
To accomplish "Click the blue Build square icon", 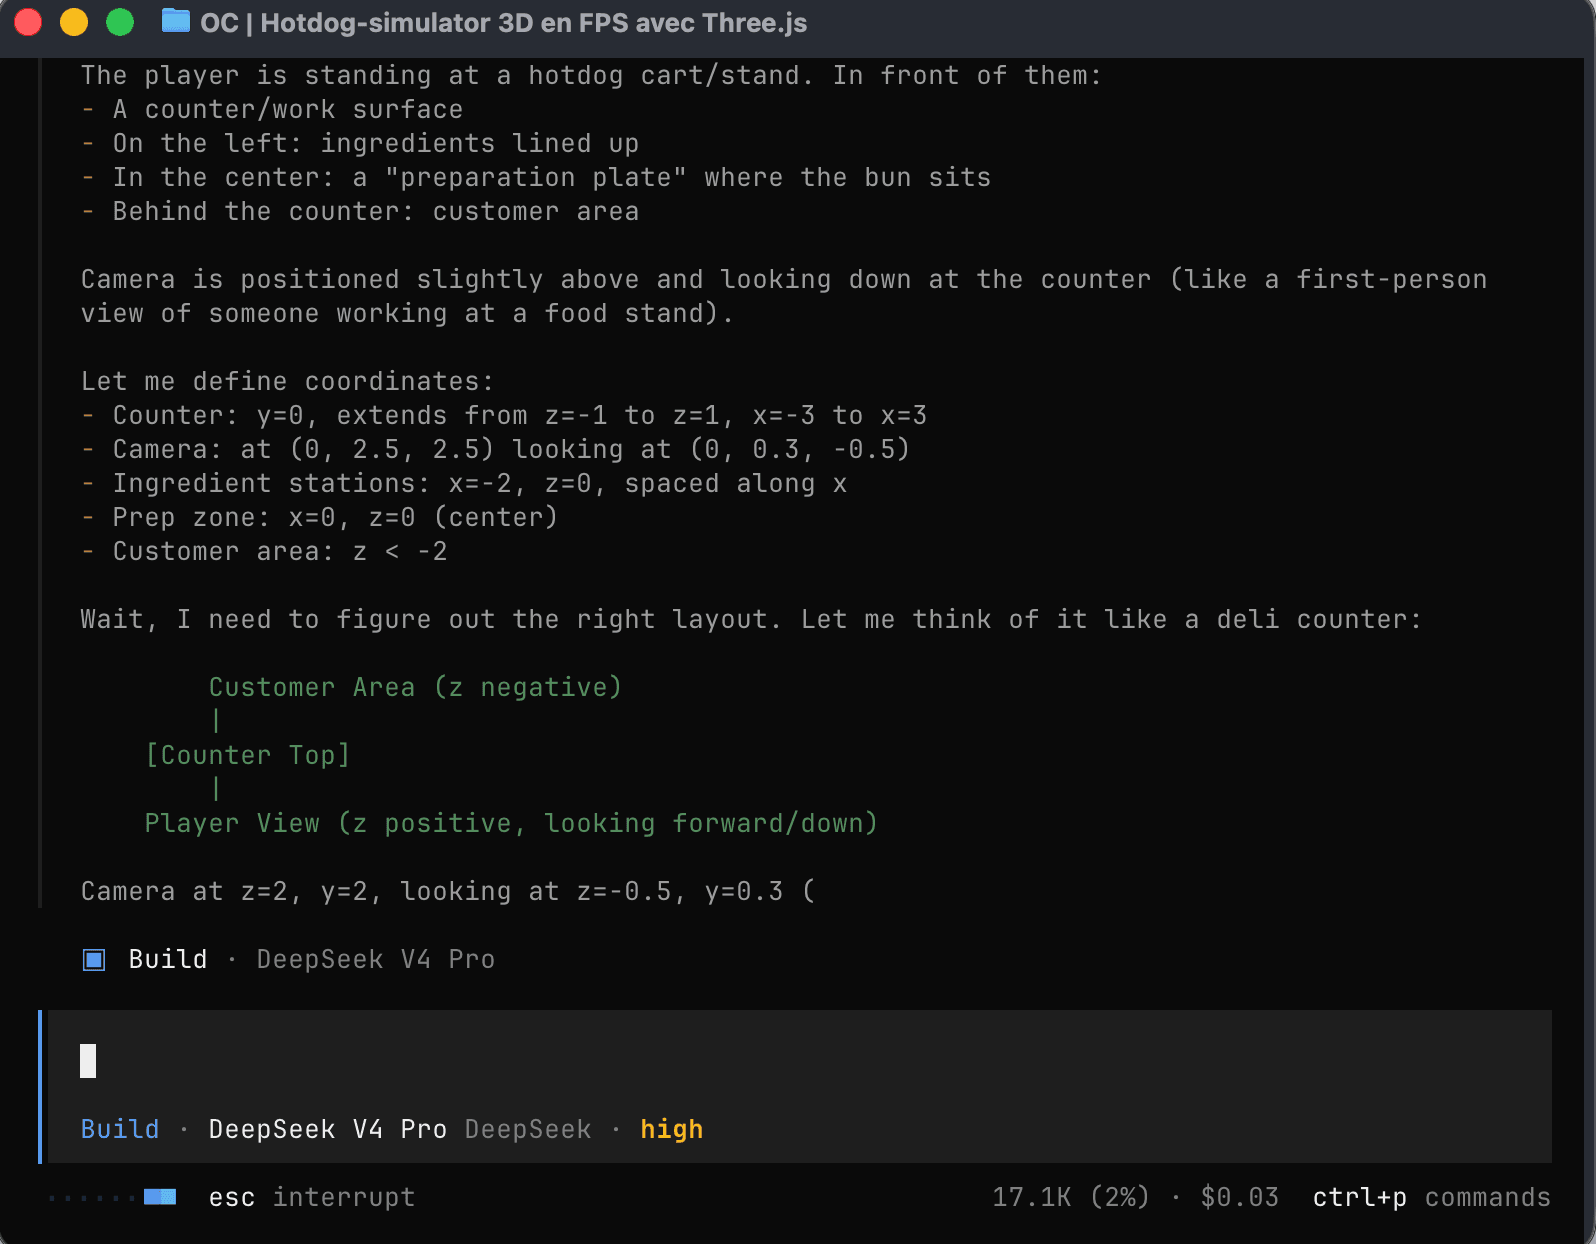I will pos(94,960).
